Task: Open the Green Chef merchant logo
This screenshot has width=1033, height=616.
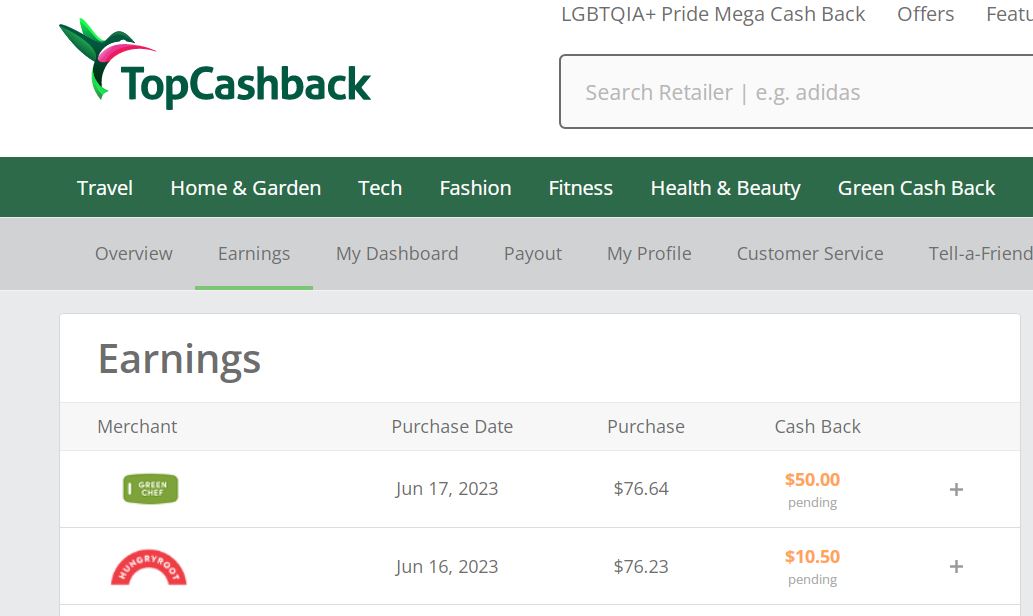Action: (x=150, y=489)
